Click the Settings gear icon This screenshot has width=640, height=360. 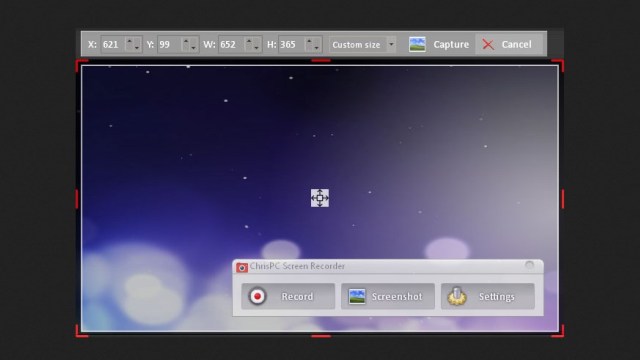[457, 296]
